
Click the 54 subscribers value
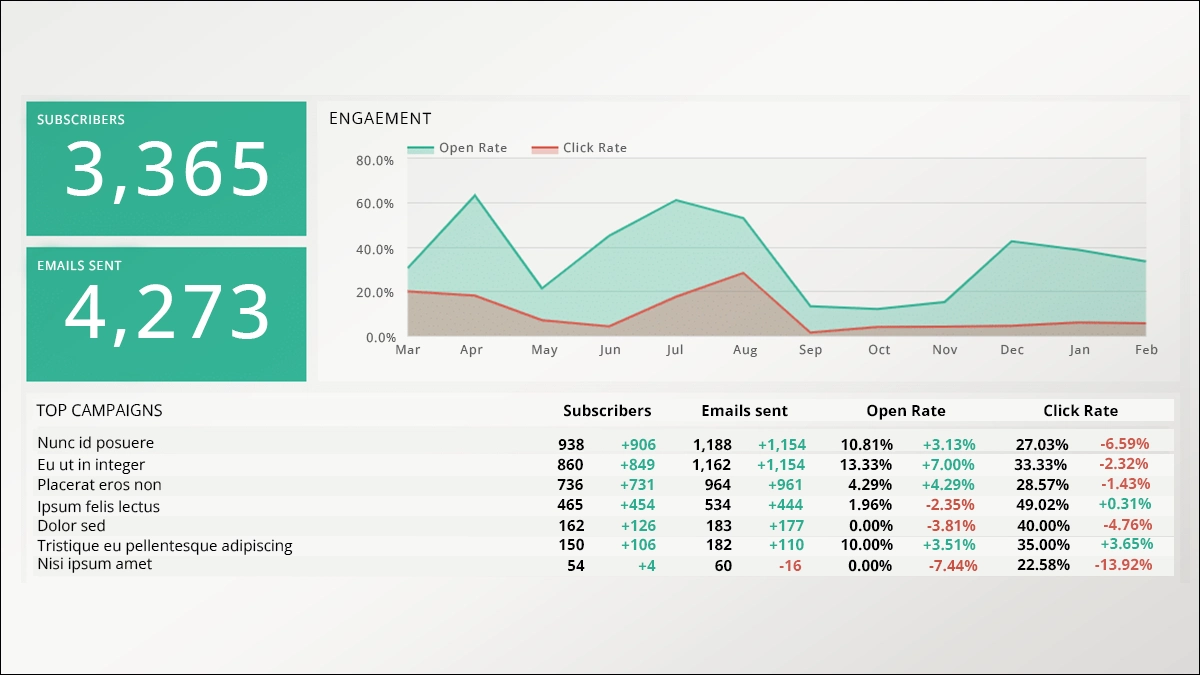click(575, 566)
